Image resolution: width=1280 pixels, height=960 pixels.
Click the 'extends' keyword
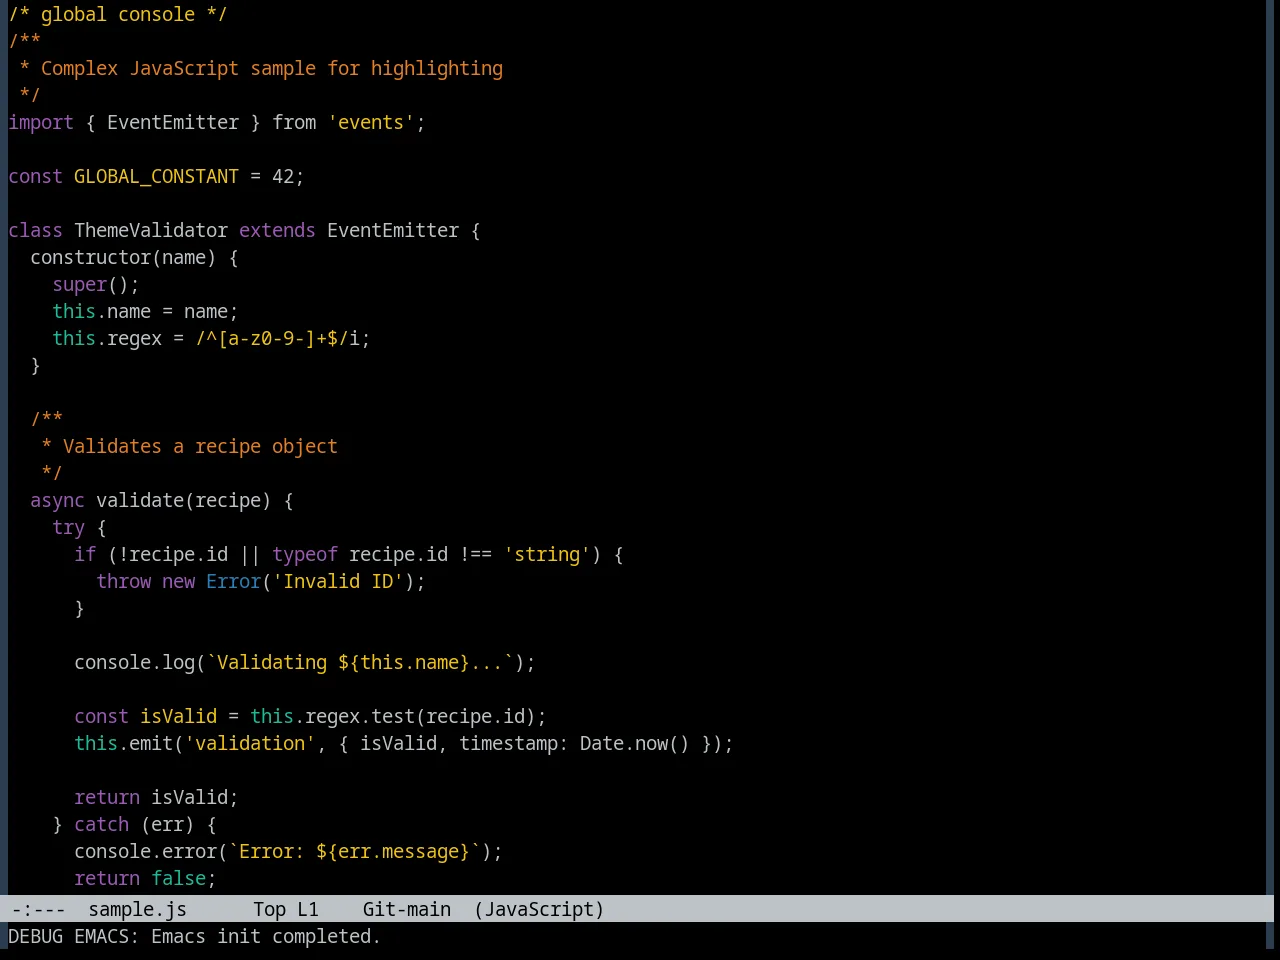pyautogui.click(x=277, y=230)
